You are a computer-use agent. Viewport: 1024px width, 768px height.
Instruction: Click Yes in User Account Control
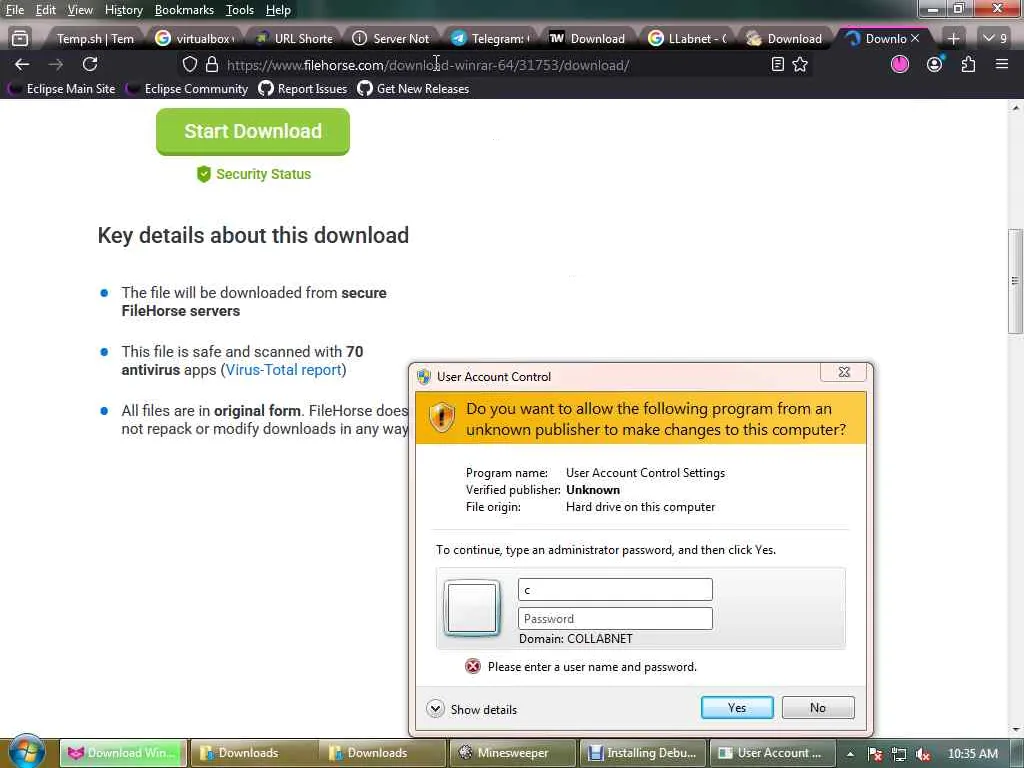click(737, 707)
